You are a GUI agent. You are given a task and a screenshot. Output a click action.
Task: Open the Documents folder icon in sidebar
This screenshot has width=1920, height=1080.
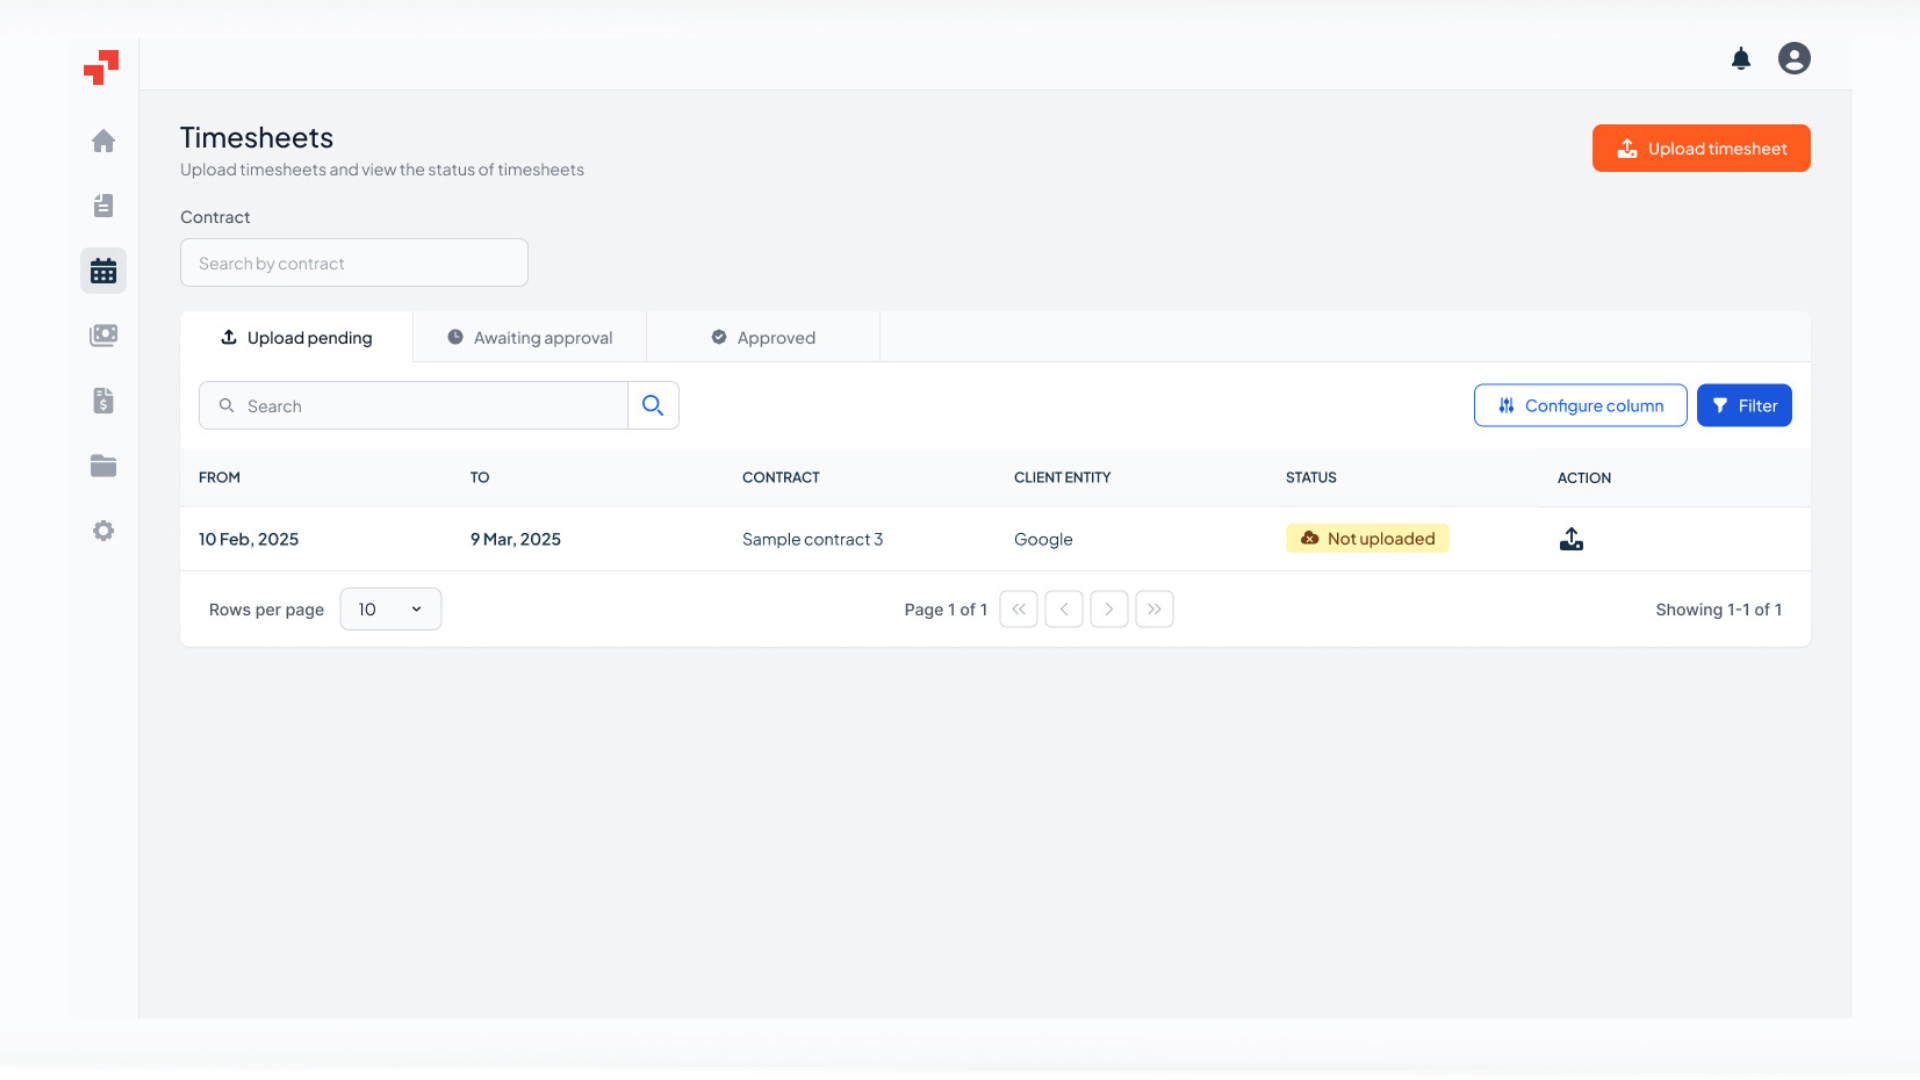pyautogui.click(x=103, y=465)
